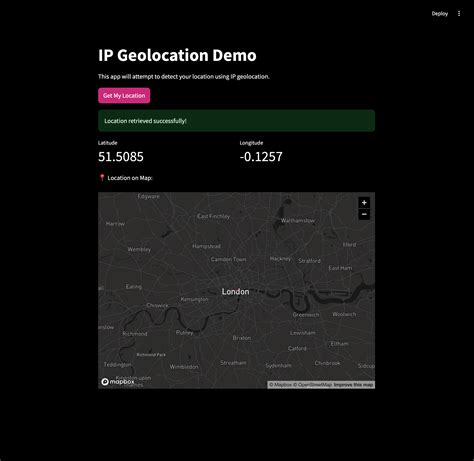Click the Teddington map label
Screen dimensions: 474x461
pos(117,365)
